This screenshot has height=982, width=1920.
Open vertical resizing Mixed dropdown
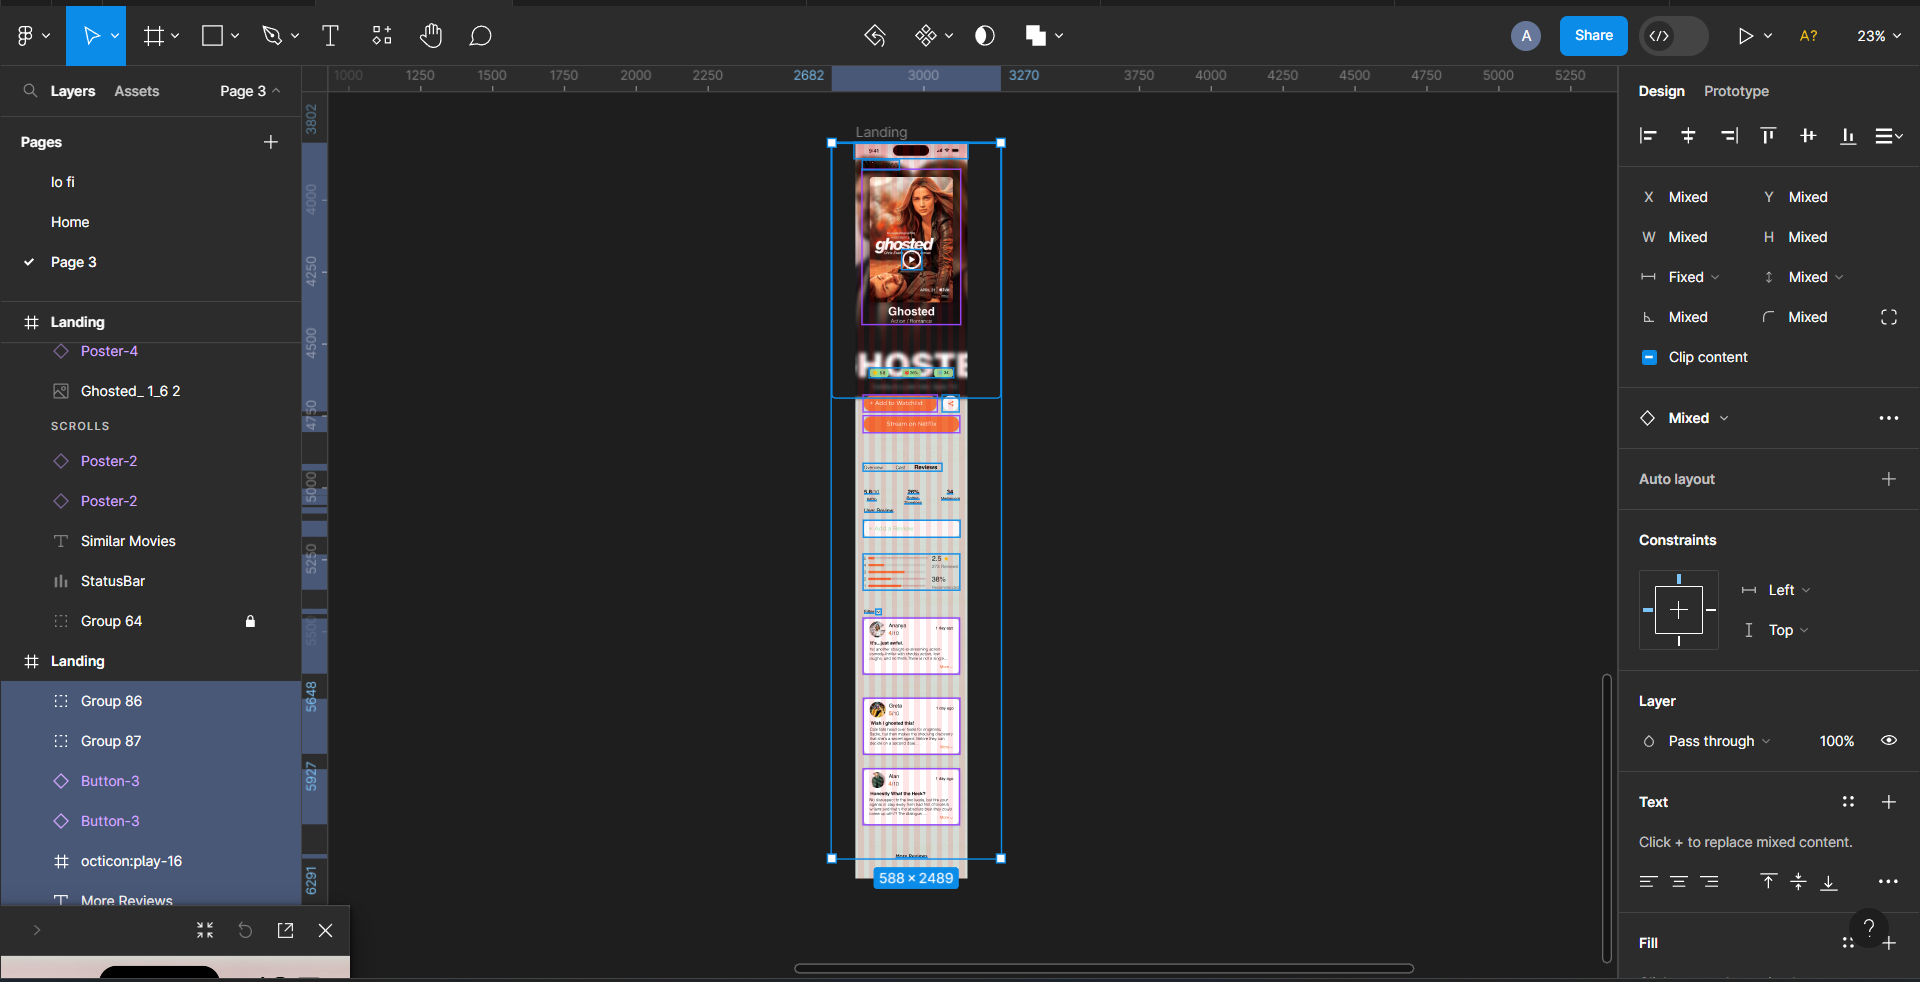coord(1815,277)
